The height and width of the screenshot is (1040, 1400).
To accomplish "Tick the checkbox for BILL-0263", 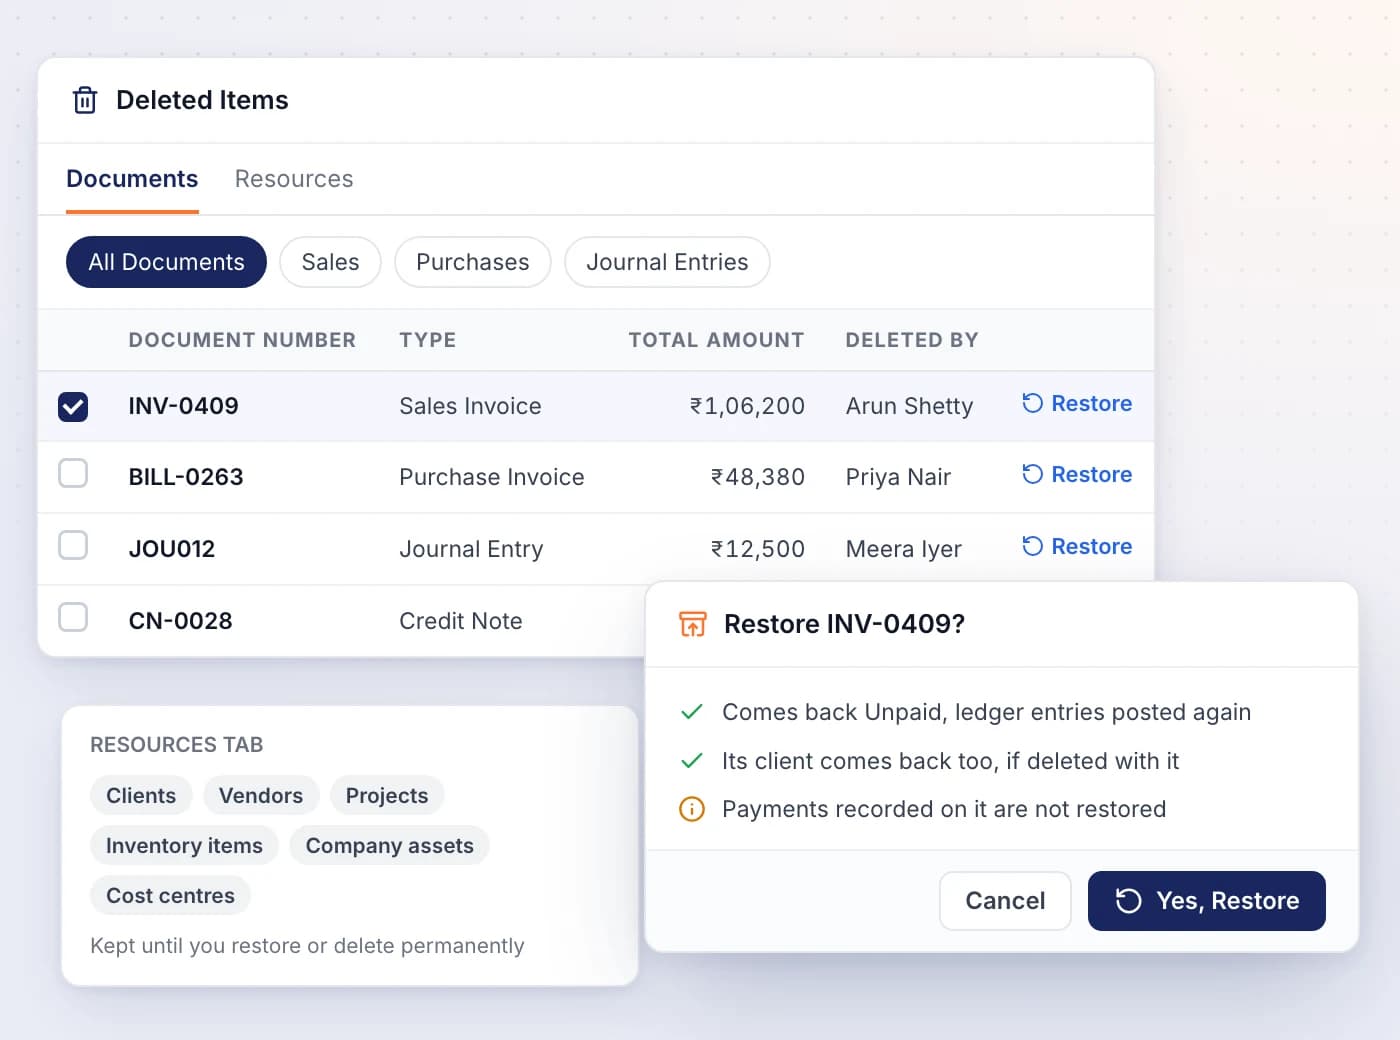I will tap(73, 473).
